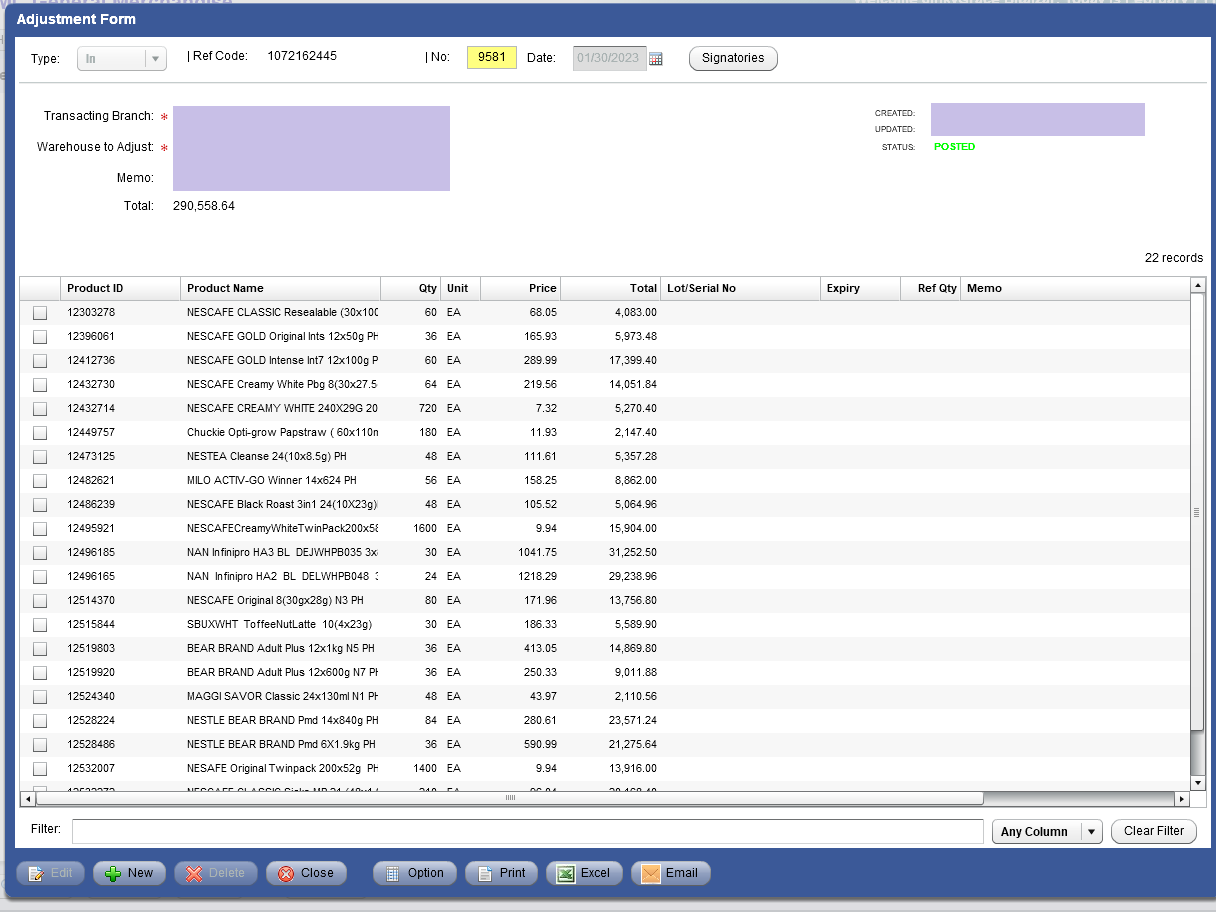The image size is (1216, 912).
Task: Tick checkbox for product 12303278
Action: coord(40,313)
